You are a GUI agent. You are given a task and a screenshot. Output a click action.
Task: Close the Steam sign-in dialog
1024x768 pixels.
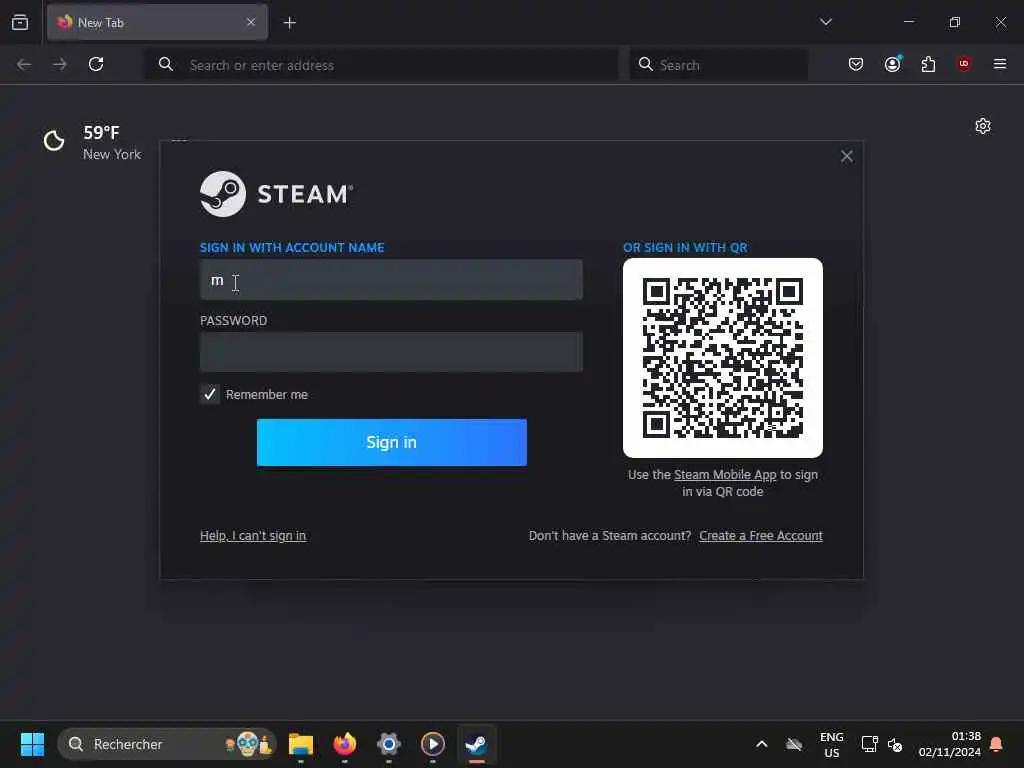846,156
